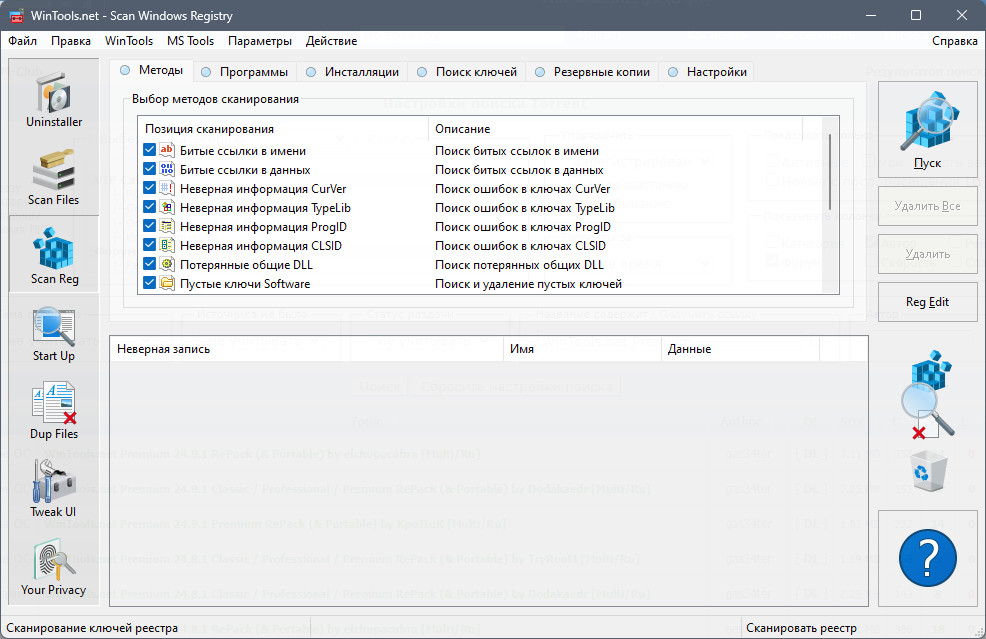Click the icon of Неверная информация ProgID
Viewport: 986px width, 639px height.
click(167, 226)
